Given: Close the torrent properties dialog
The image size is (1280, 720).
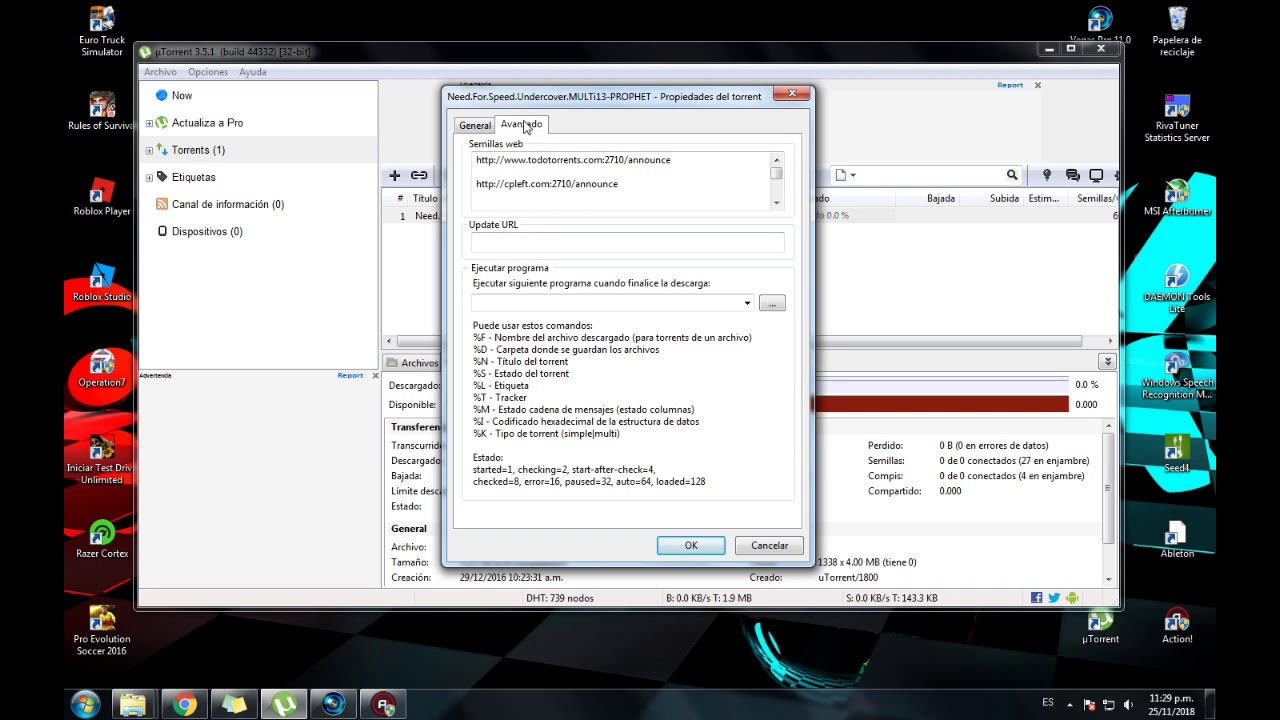Looking at the screenshot, I should click(x=792, y=94).
